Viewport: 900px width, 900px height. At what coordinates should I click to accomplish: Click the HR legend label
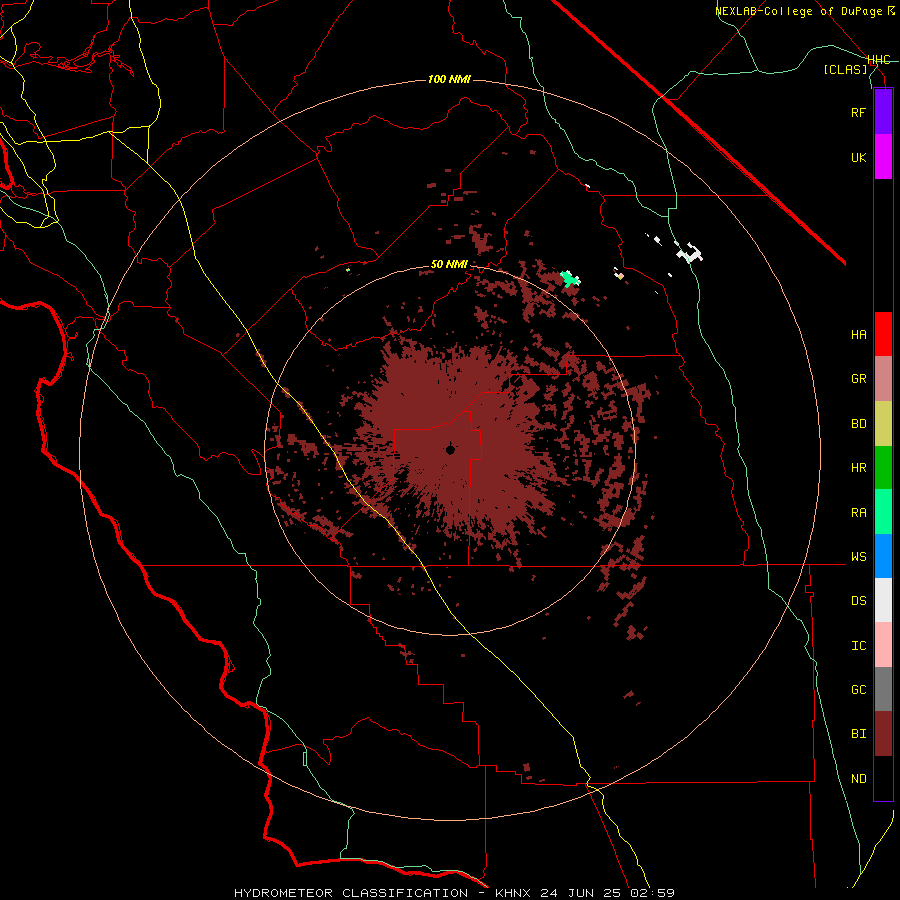point(858,468)
